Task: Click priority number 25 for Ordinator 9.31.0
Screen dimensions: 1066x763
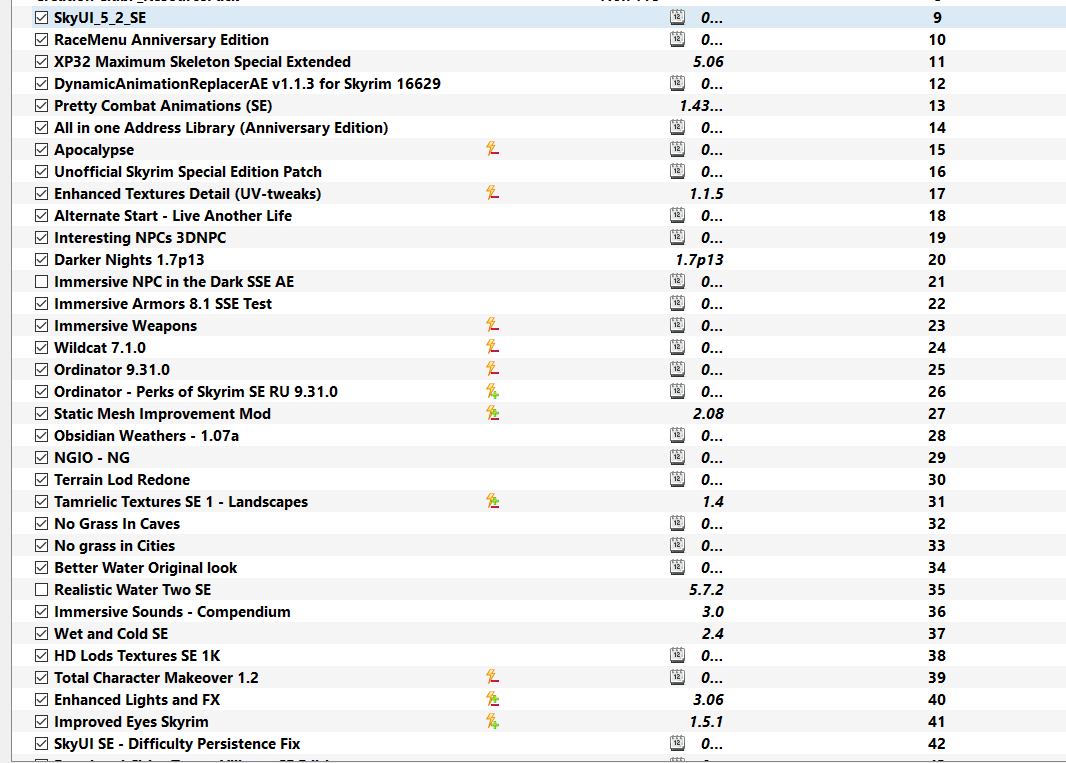Action: [x=937, y=370]
